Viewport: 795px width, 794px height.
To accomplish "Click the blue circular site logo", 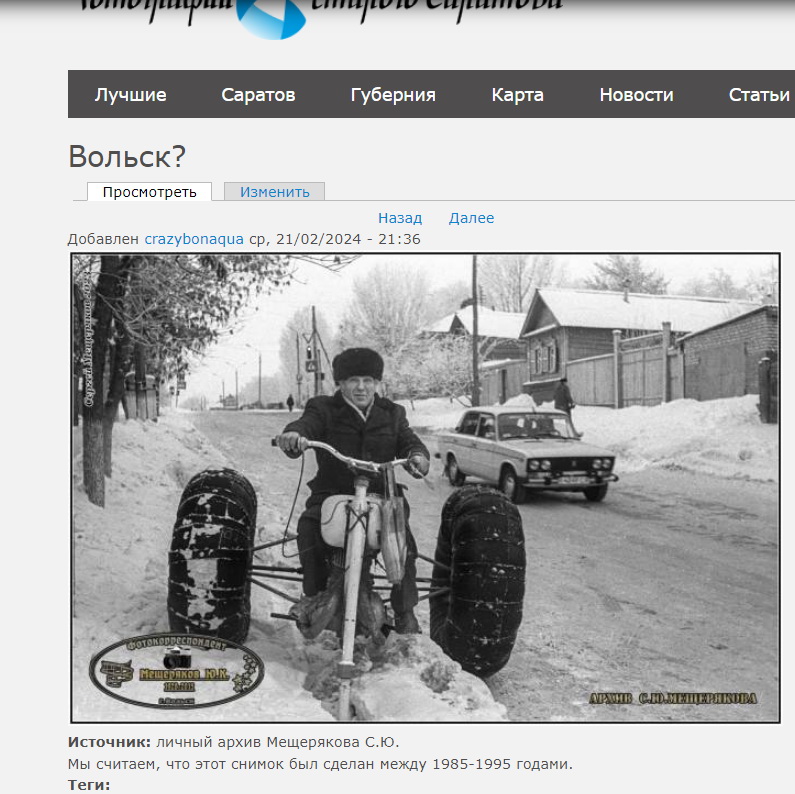I will (x=271, y=18).
